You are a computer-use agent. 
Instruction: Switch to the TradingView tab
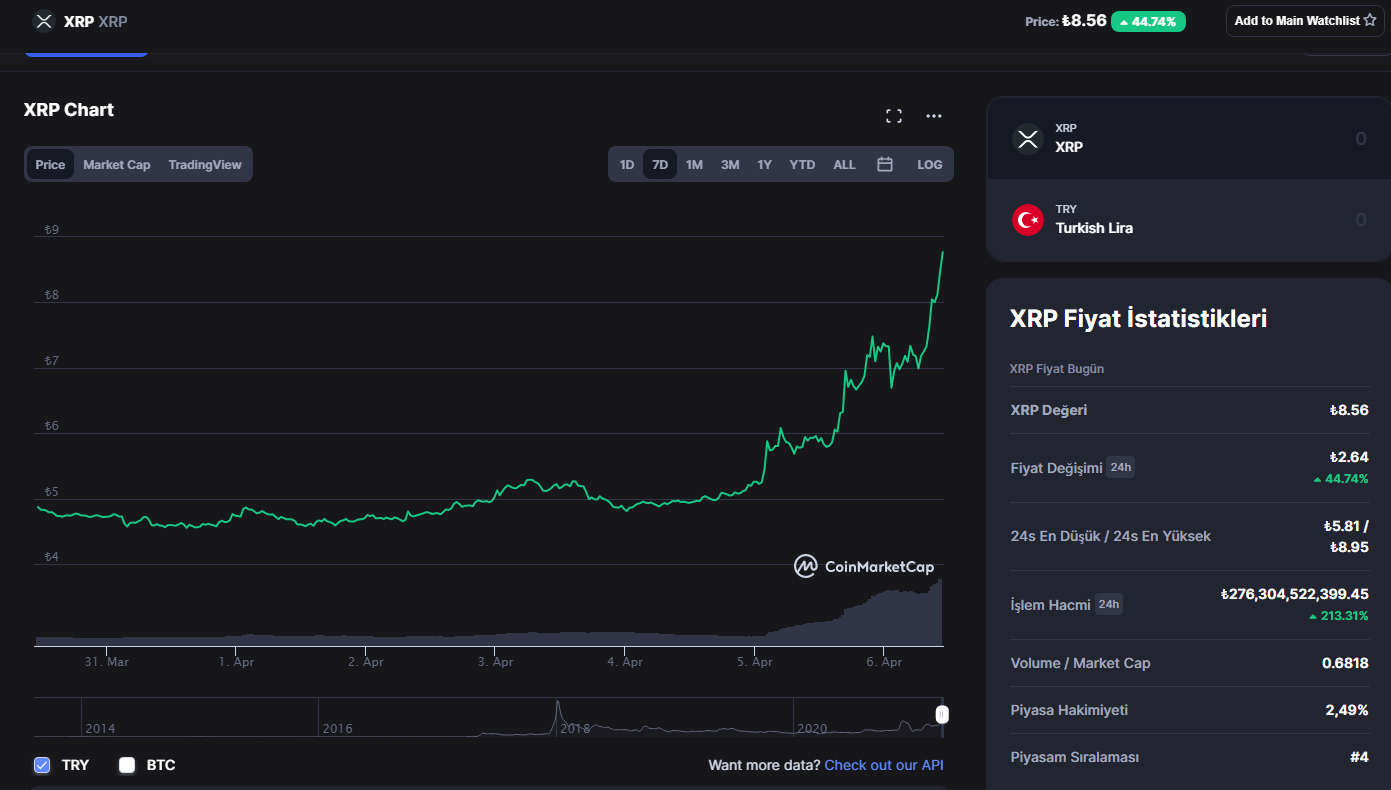tap(205, 164)
